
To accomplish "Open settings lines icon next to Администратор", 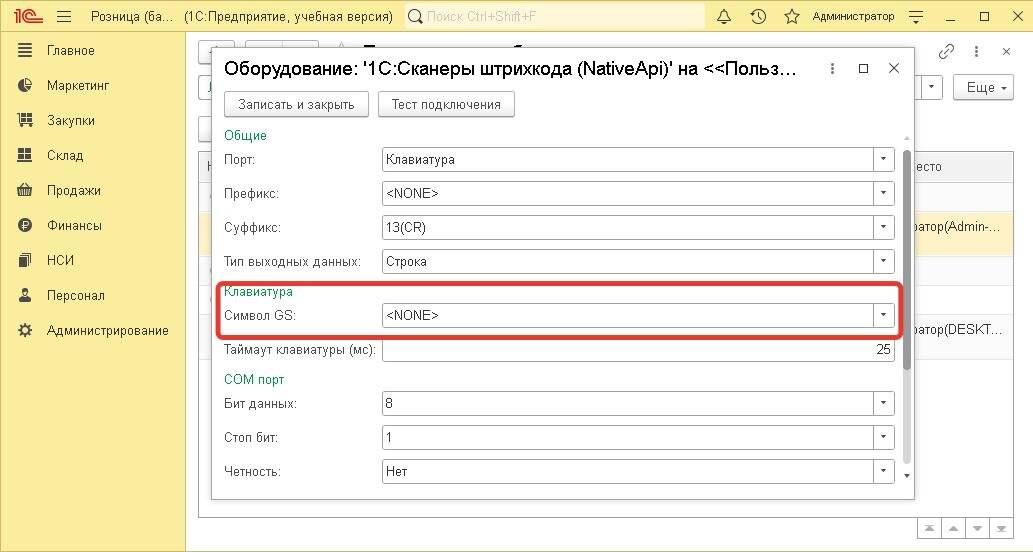I will coord(916,16).
